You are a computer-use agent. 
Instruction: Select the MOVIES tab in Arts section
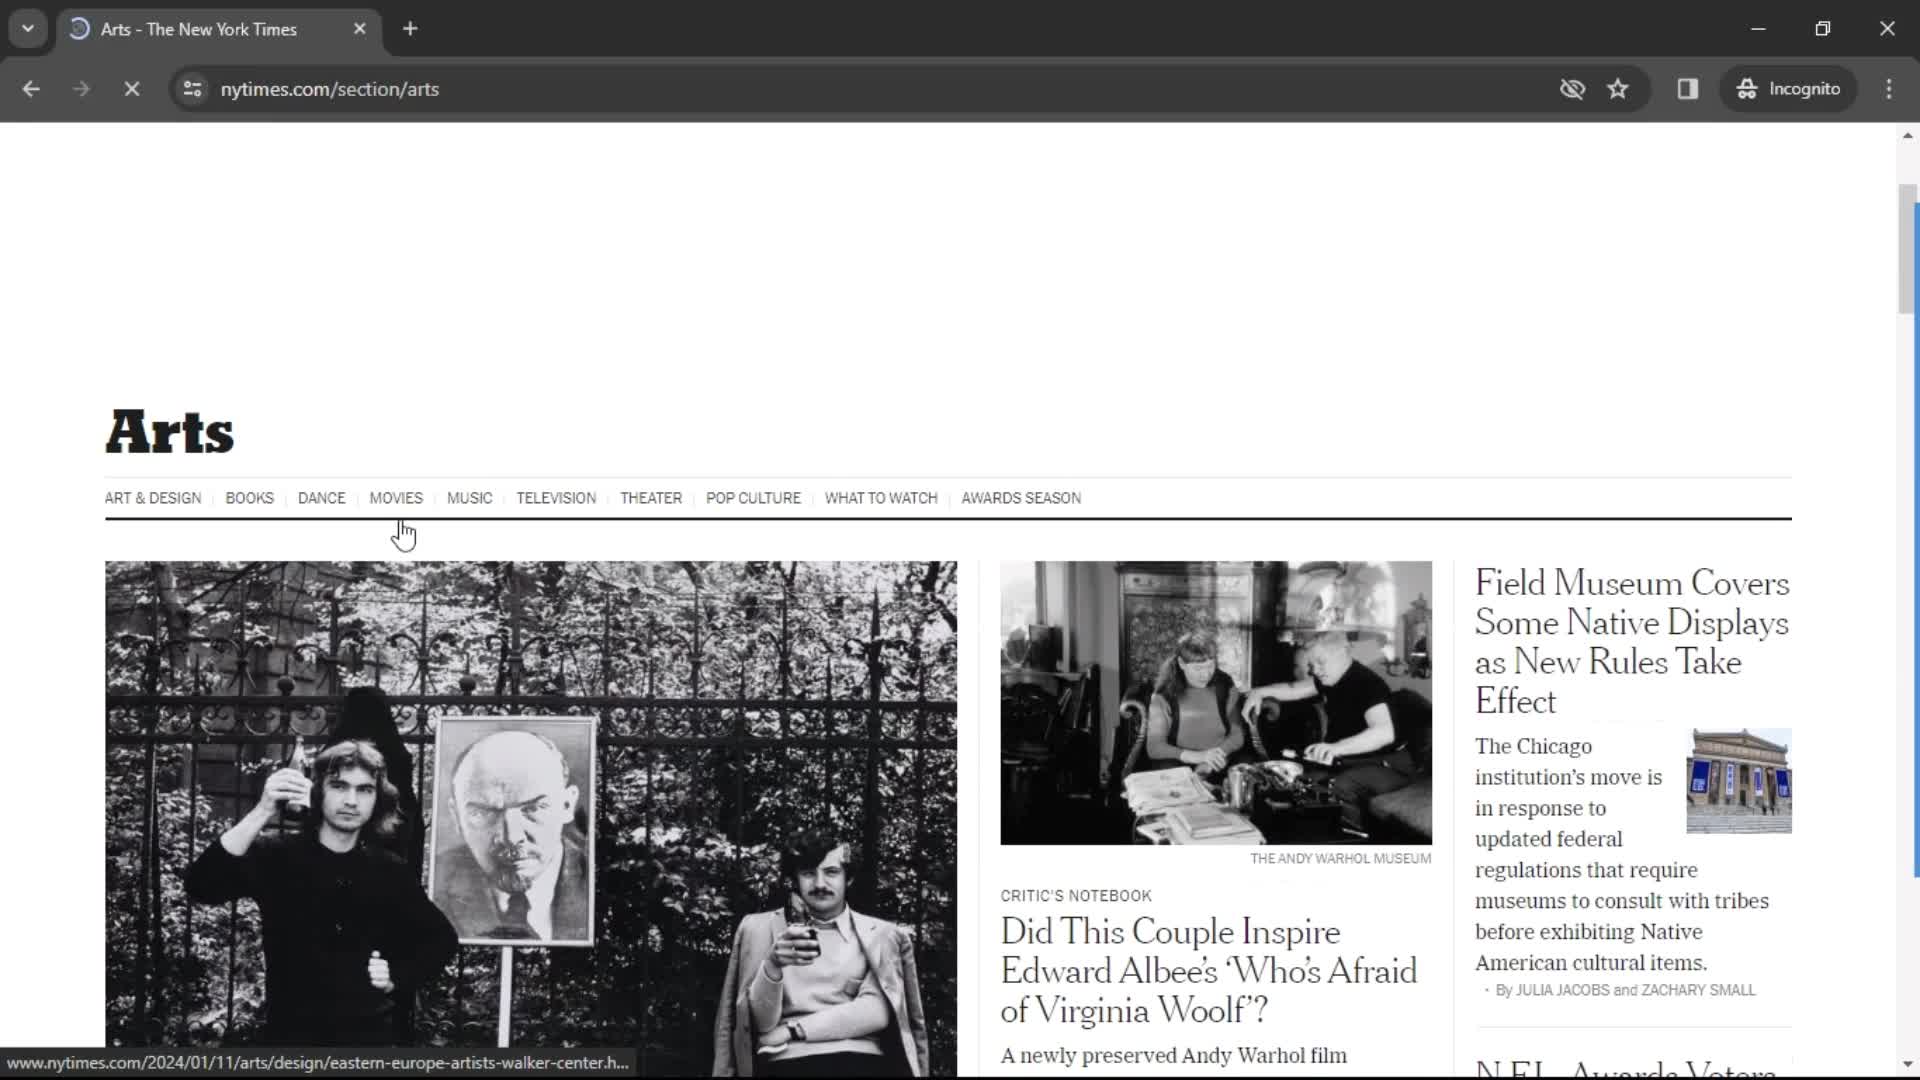396,497
